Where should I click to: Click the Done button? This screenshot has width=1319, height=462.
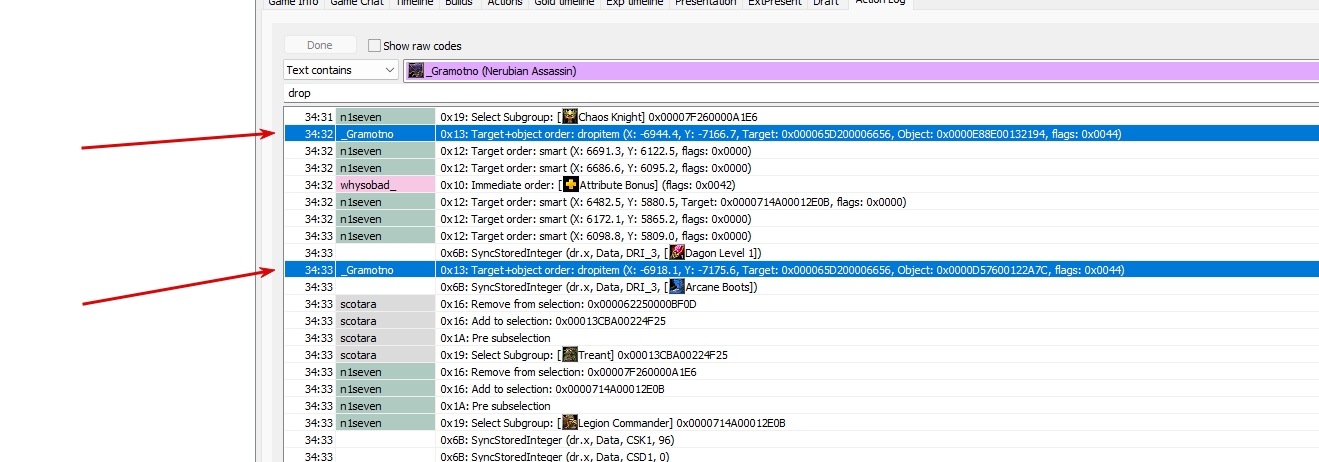tap(320, 45)
